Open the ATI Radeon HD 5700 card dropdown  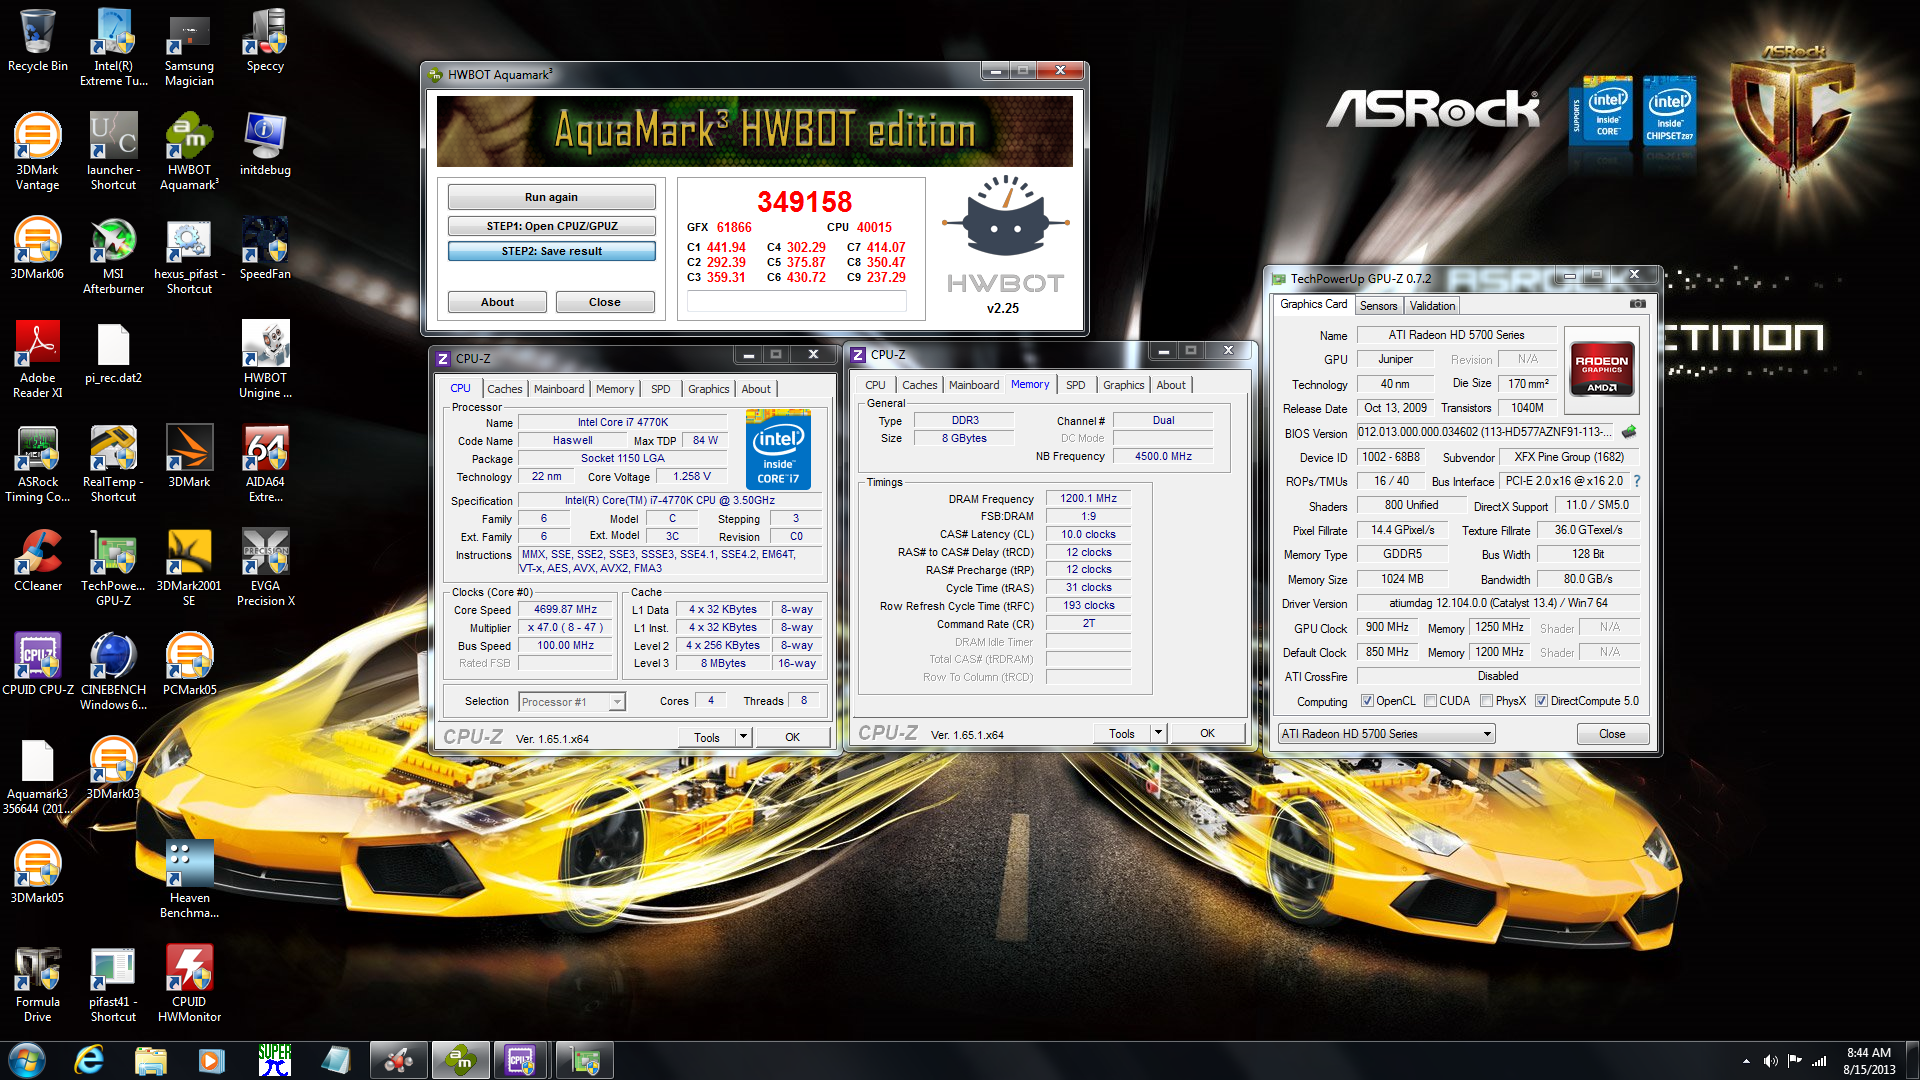[1386, 734]
